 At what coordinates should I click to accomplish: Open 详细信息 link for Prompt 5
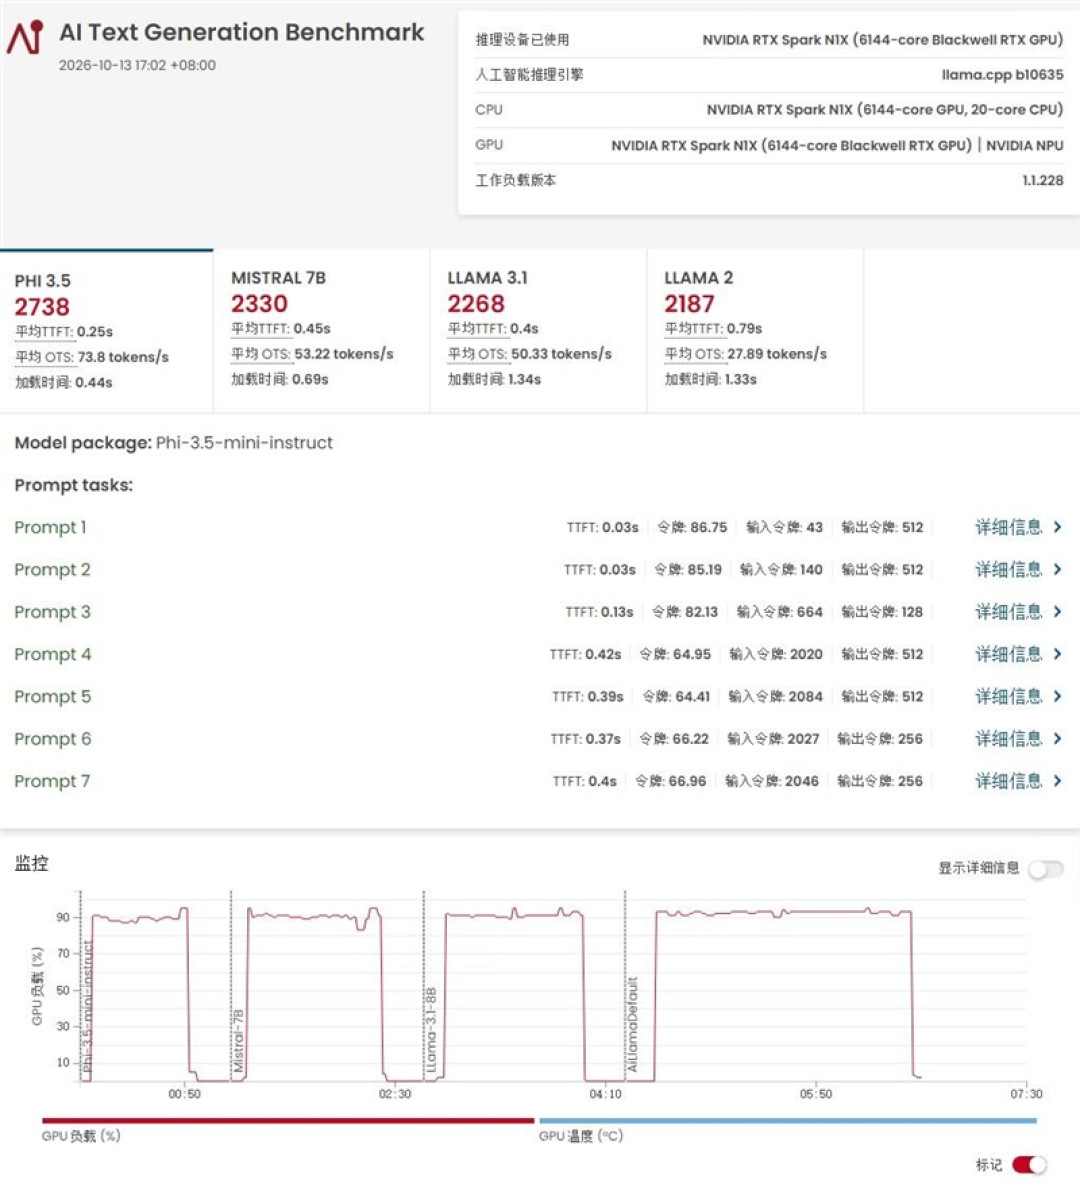(1009, 697)
